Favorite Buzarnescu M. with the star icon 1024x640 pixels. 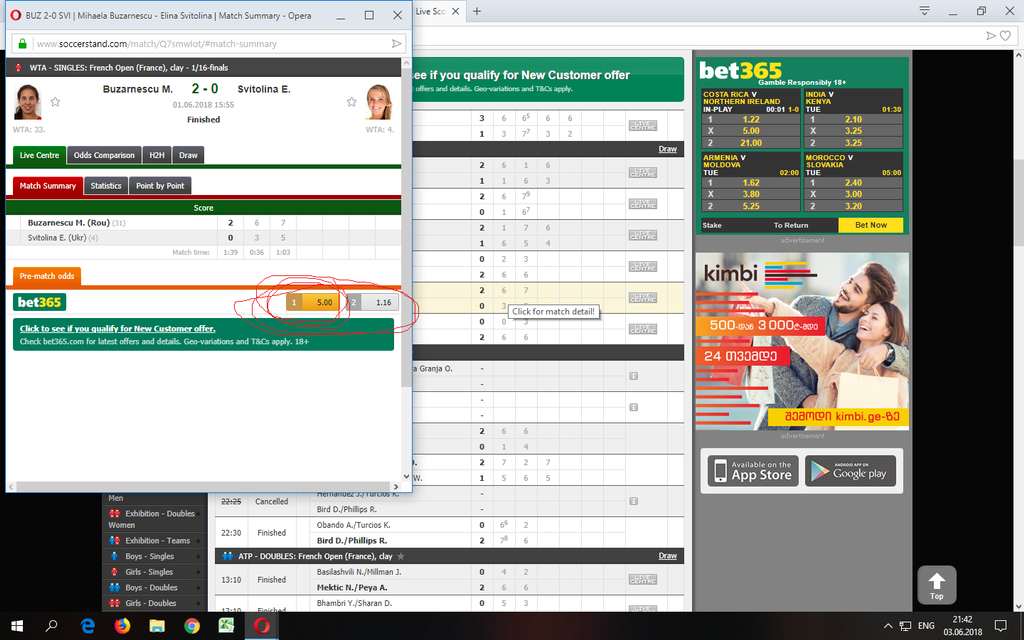pyautogui.click(x=56, y=102)
